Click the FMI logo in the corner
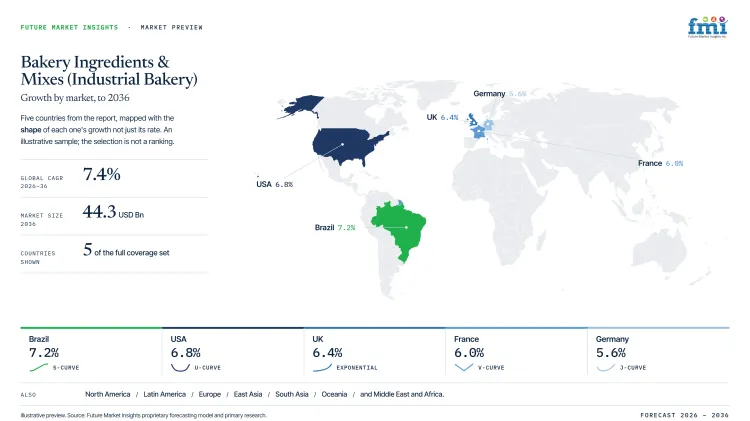Image resolution: width=750 pixels, height=421 pixels. pyautogui.click(x=707, y=27)
